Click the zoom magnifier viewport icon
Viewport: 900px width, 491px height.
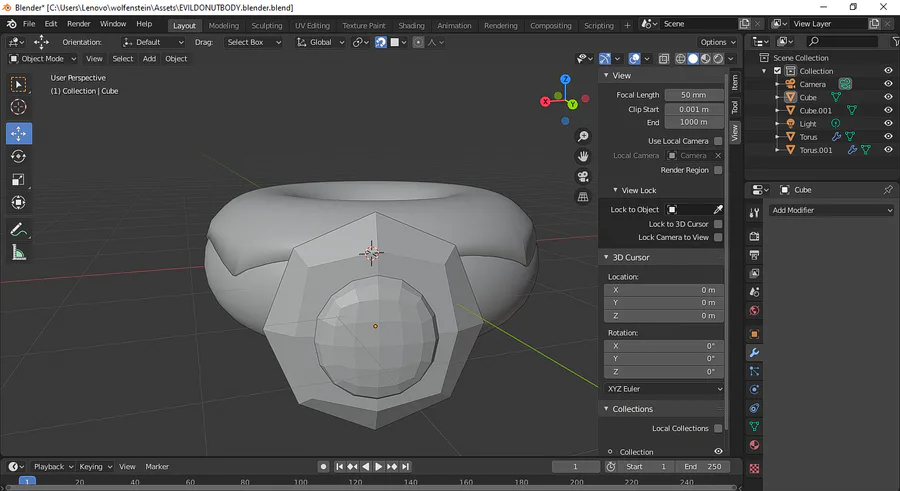click(583, 136)
